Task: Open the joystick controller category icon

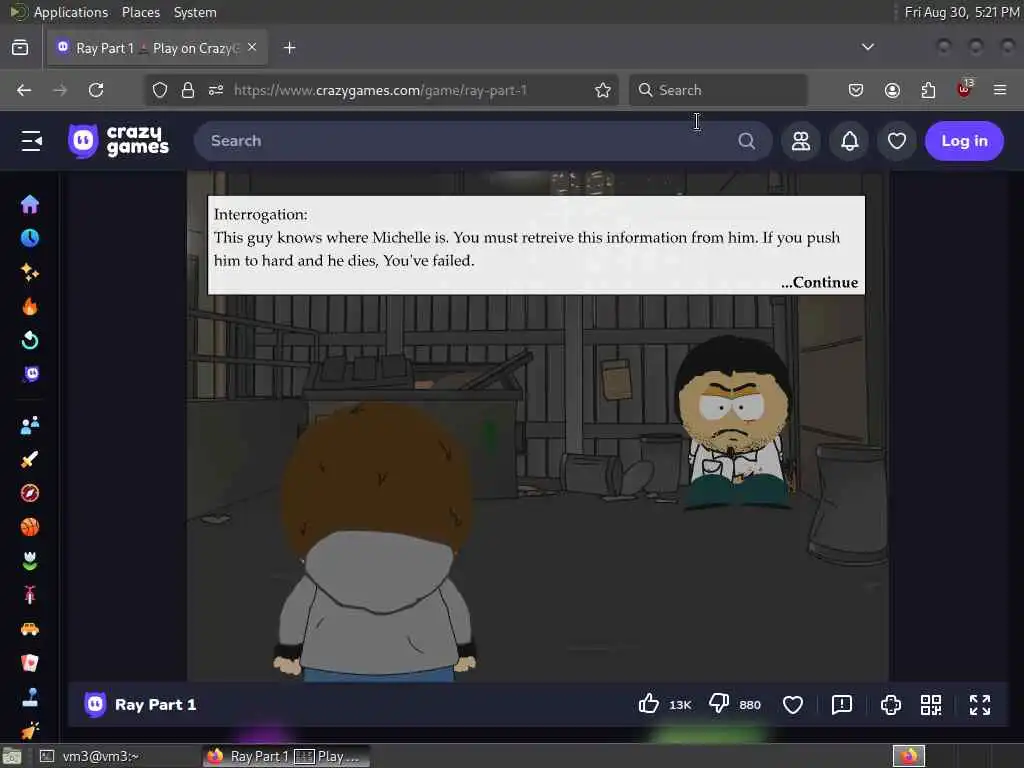Action: [x=30, y=697]
